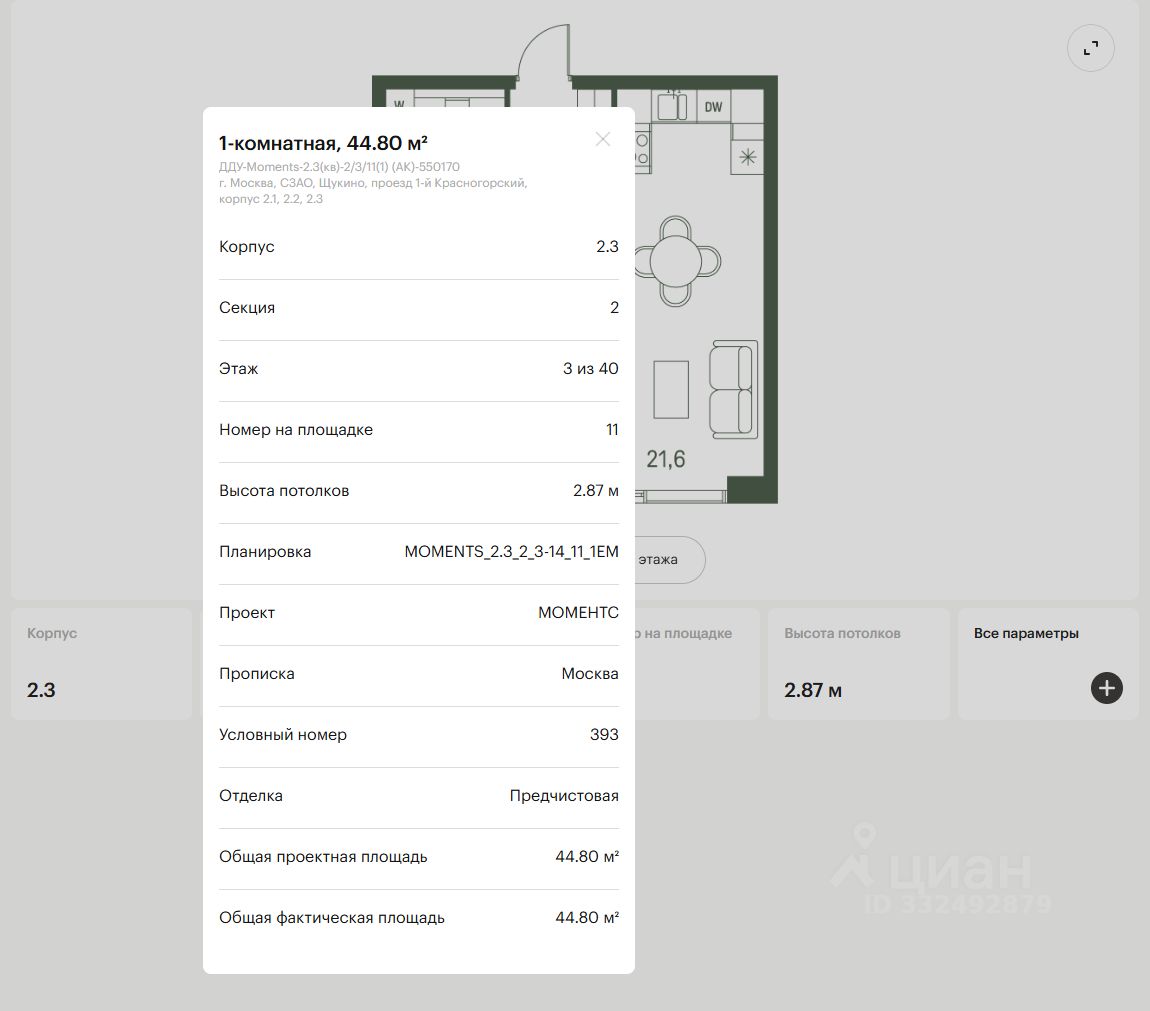Click the Секция row label
The height and width of the screenshot is (1011, 1150).
246,307
